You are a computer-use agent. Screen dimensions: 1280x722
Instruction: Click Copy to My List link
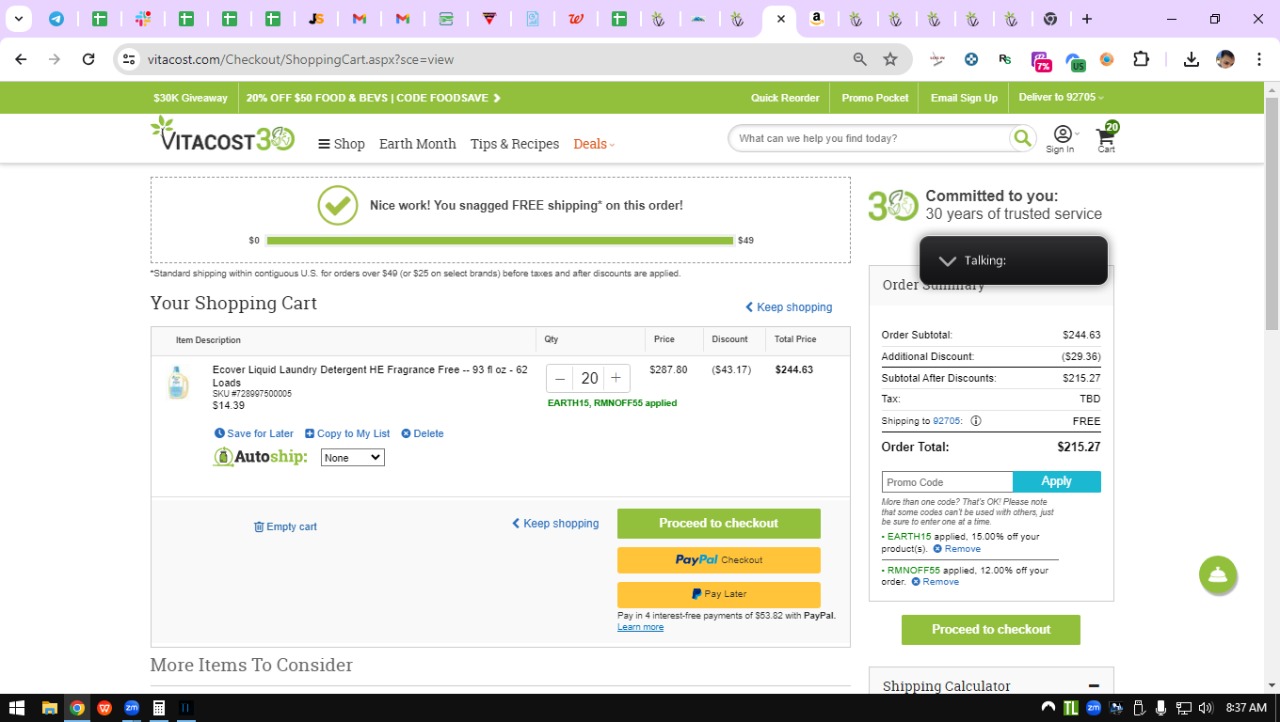tap(347, 434)
